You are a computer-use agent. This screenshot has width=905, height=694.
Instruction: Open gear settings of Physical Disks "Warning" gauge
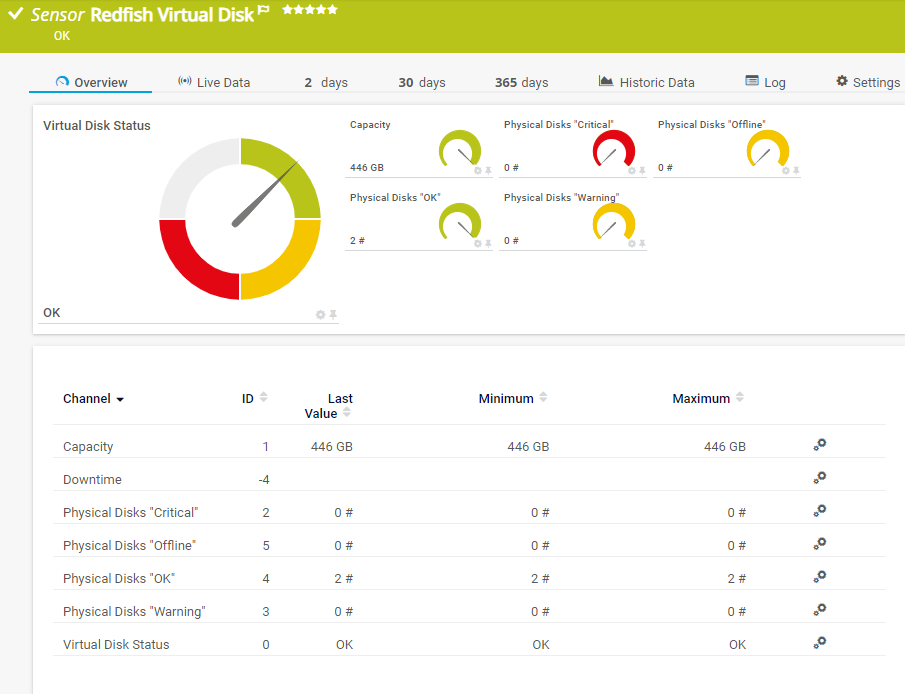pyautogui.click(x=631, y=244)
